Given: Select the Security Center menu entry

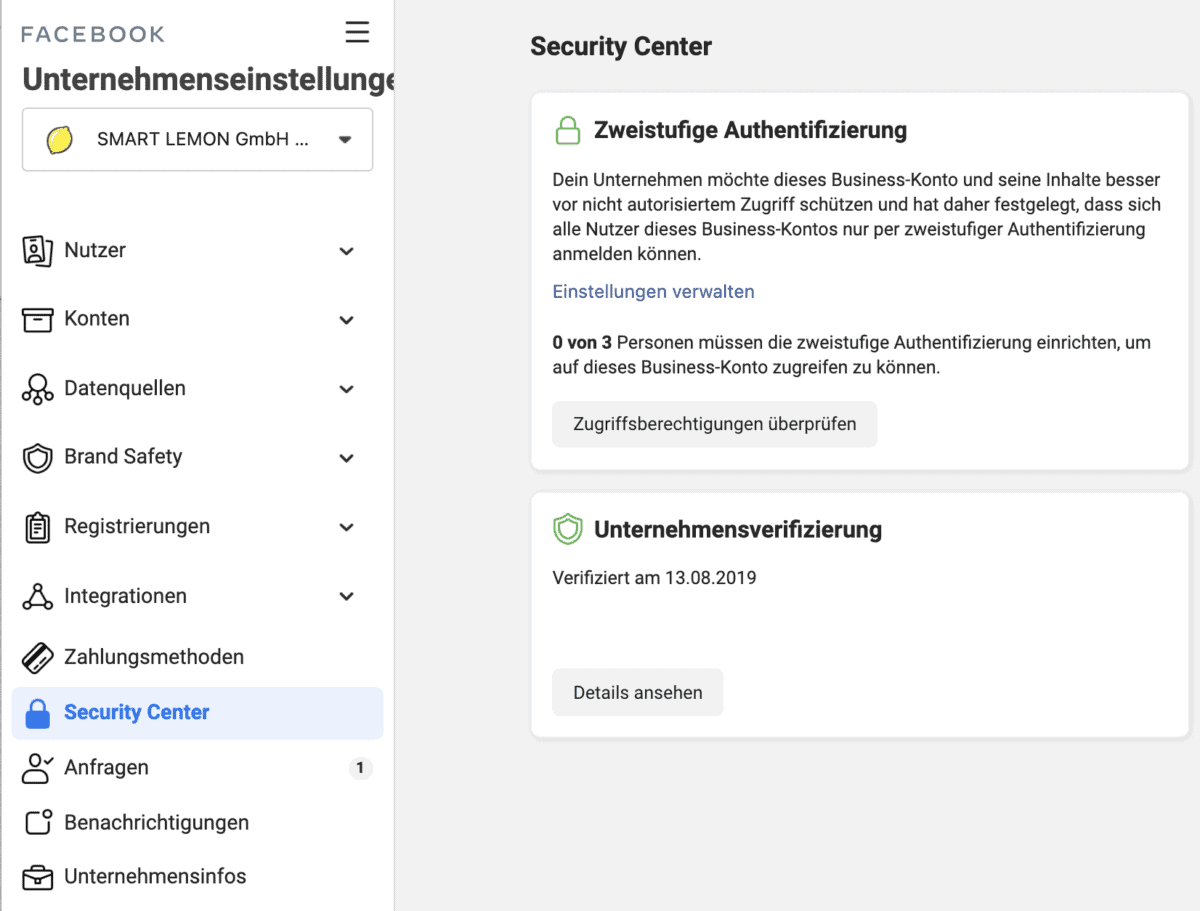Looking at the screenshot, I should click(x=197, y=713).
